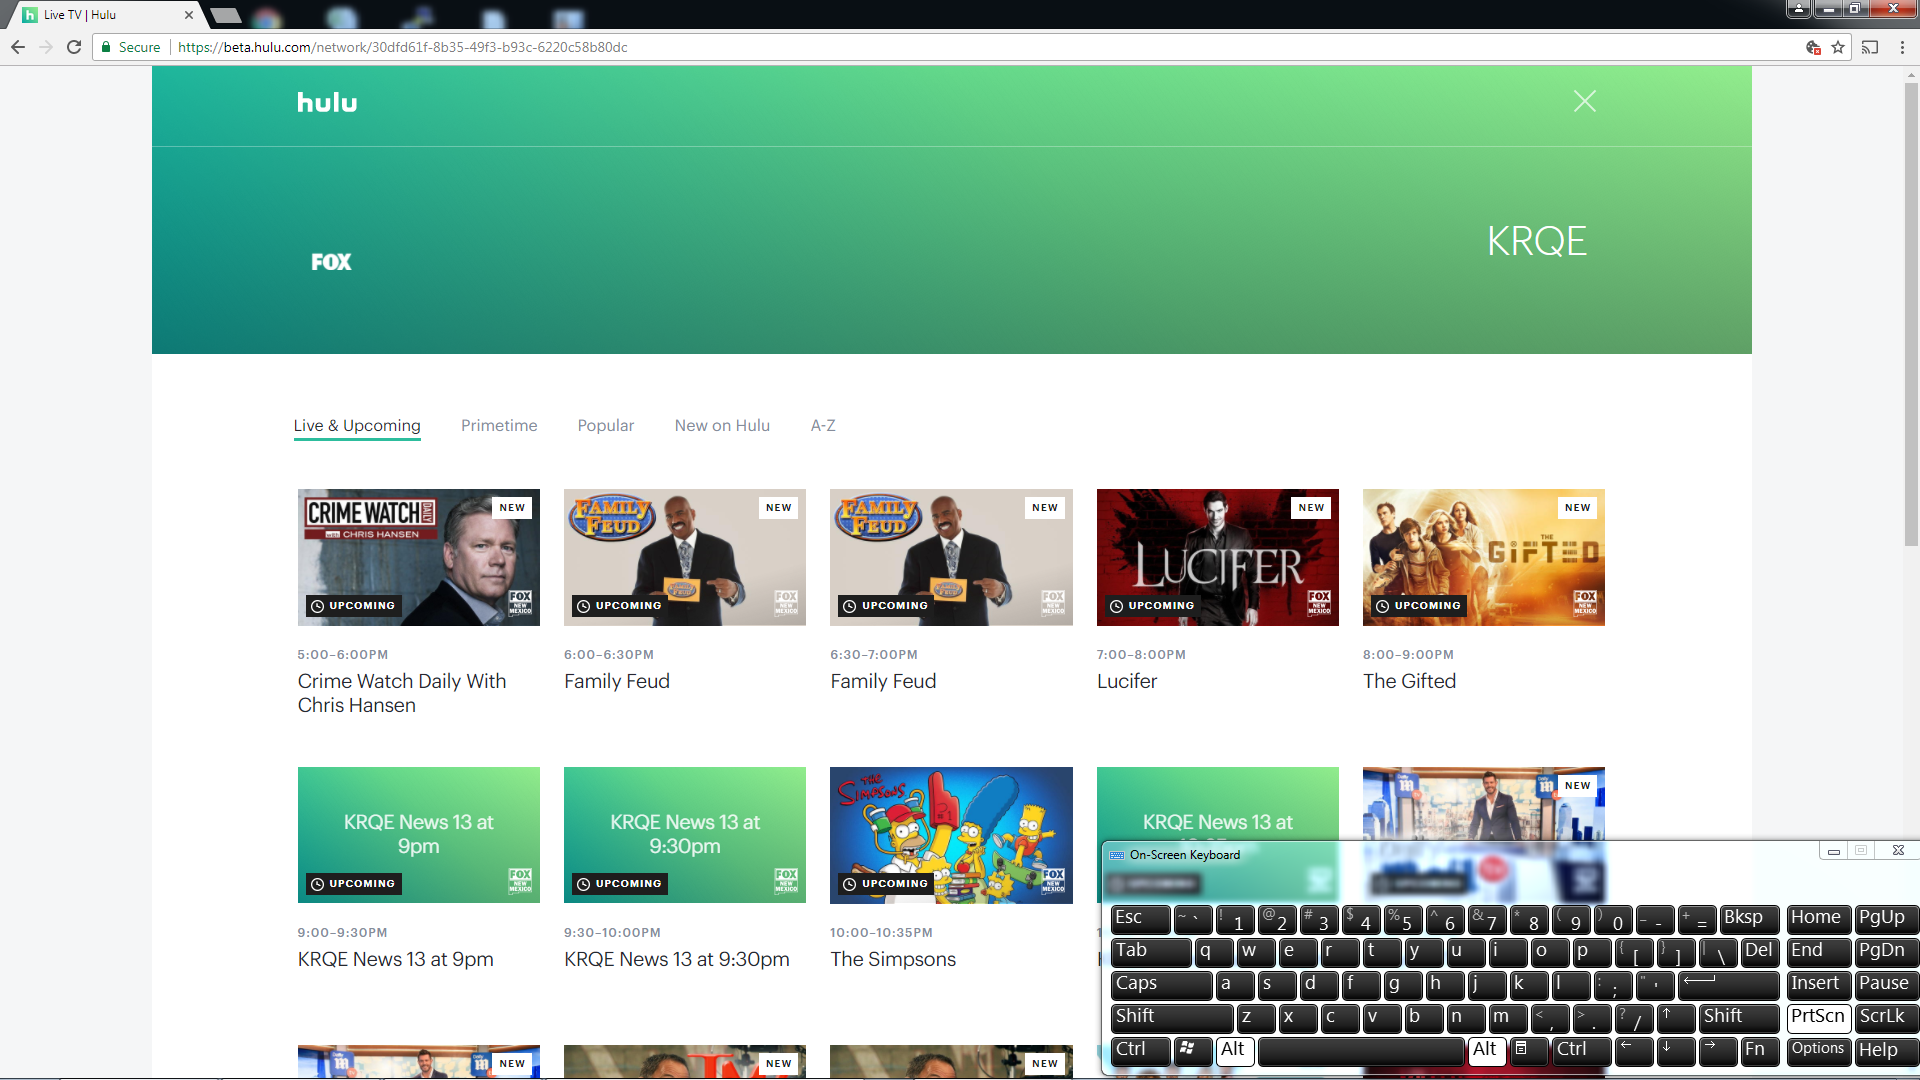Open The Simpsons thumbnail
Screen dimensions: 1920x1080
point(951,835)
